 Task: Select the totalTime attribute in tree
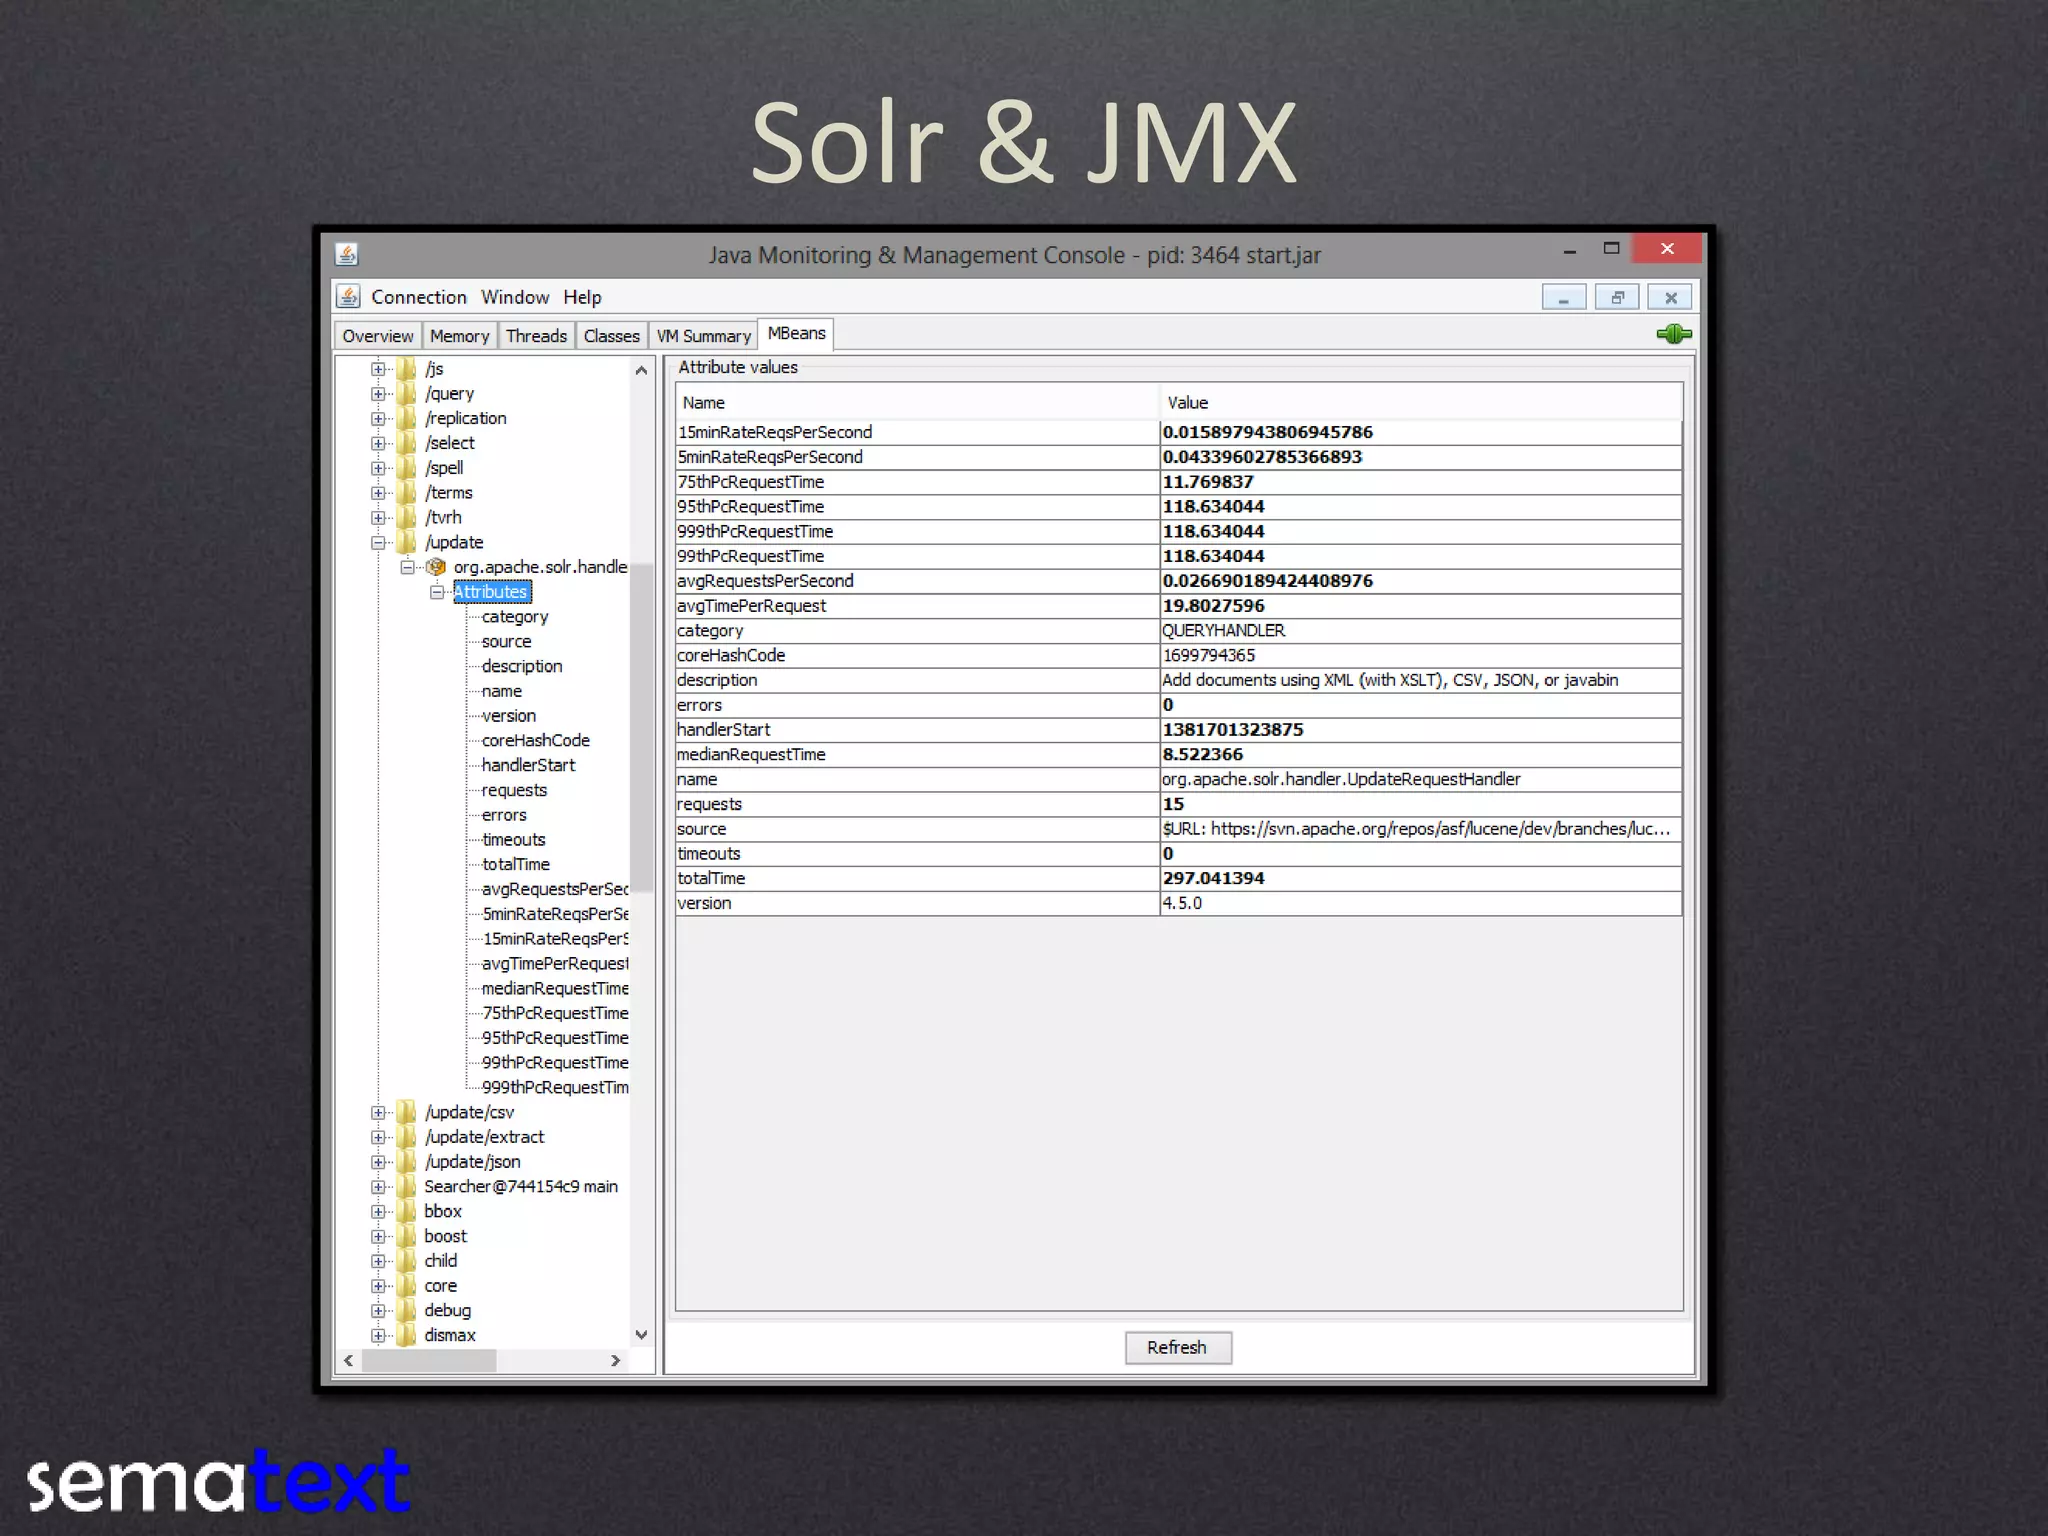click(x=515, y=864)
